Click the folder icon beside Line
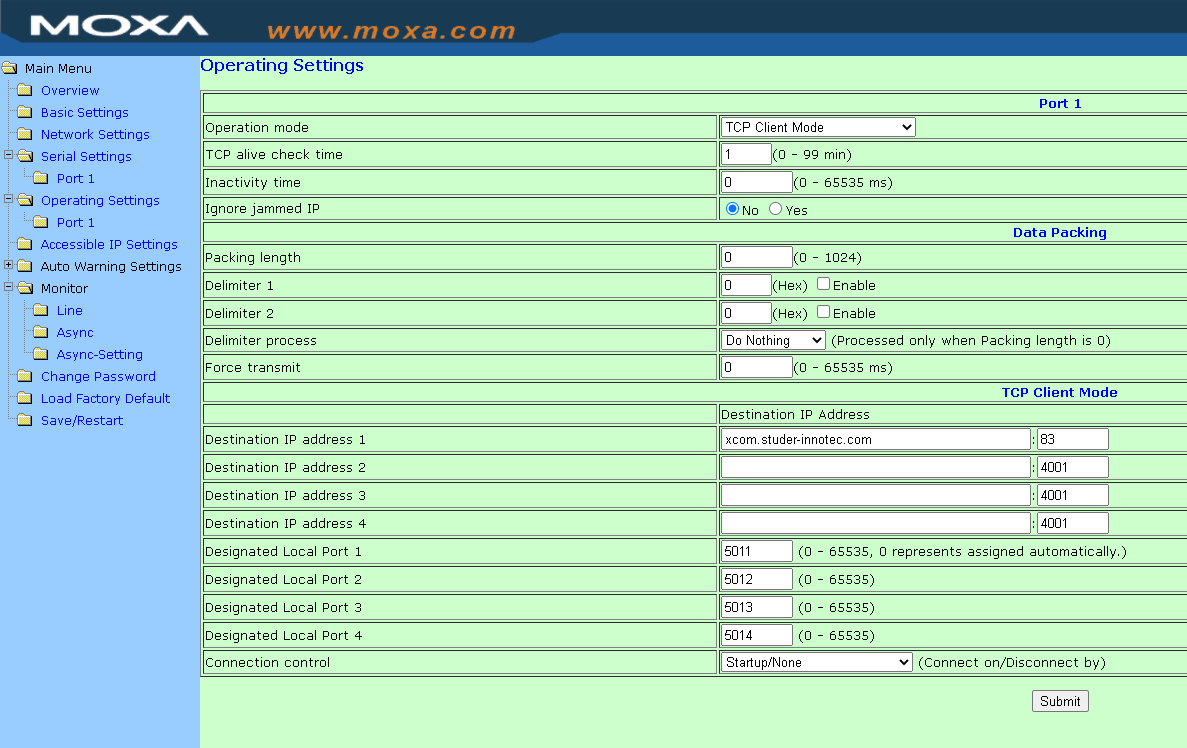Screen dimensions: 1187x748 point(41,310)
